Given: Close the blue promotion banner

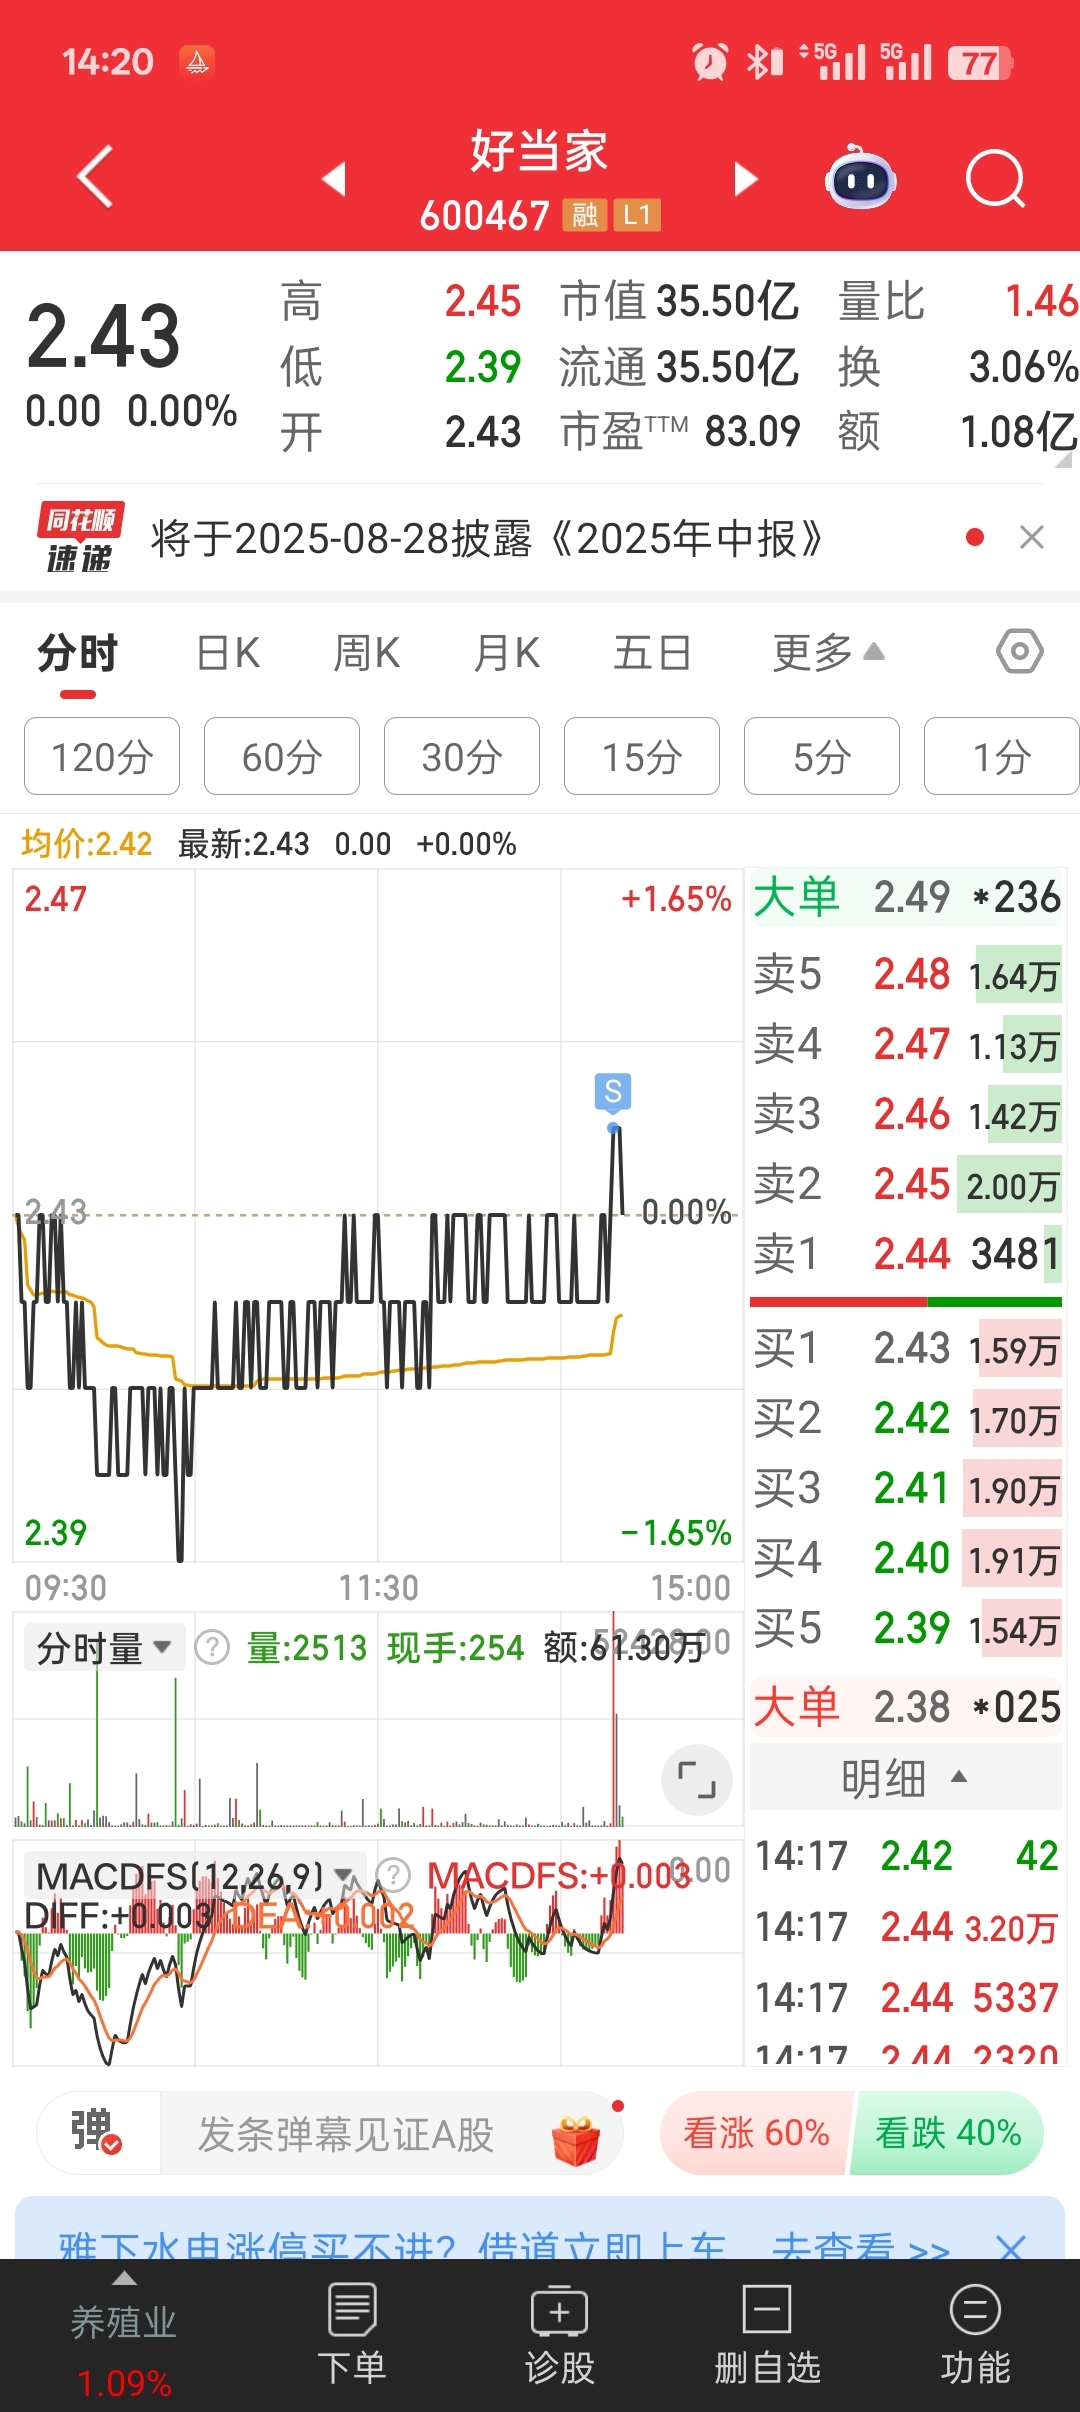Looking at the screenshot, I should 1011,2247.
